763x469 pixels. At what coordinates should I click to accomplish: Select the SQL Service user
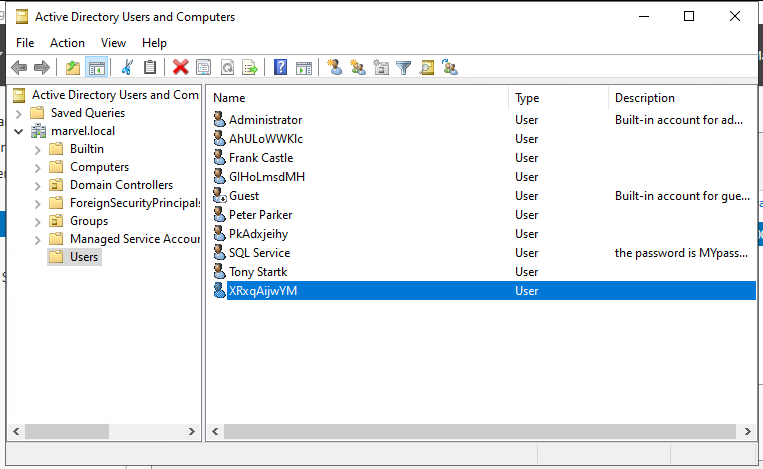pyautogui.click(x=259, y=253)
